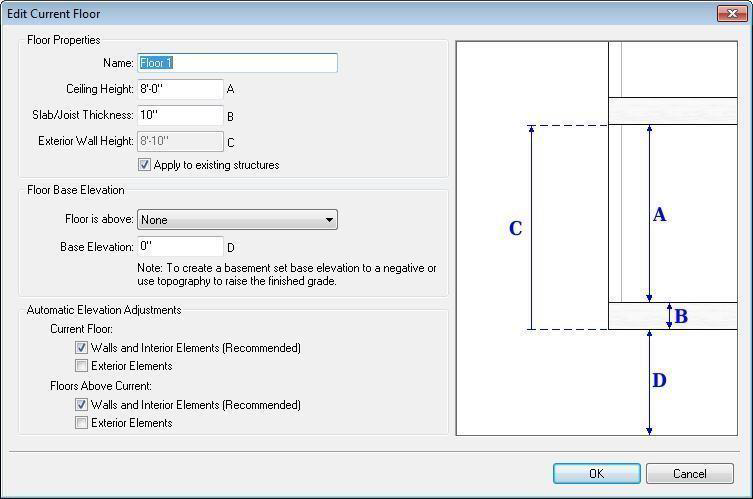Viewport: 753px width, 499px height.
Task: Click the upper slab band in diagram
Action: (x=672, y=110)
